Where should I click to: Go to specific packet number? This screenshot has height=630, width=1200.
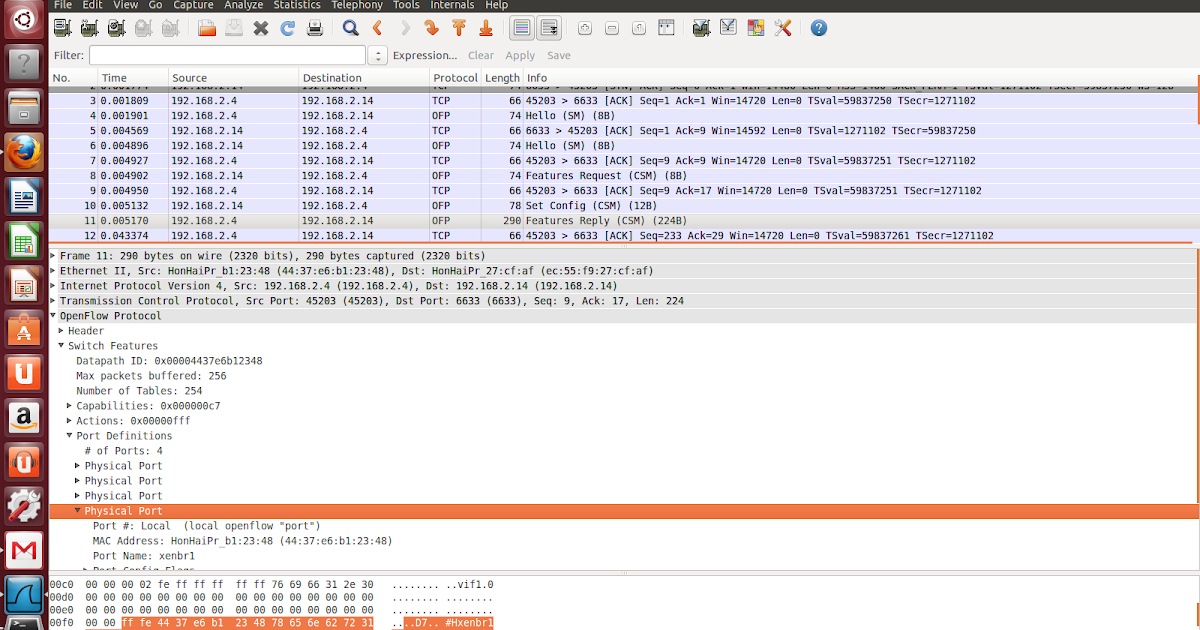tap(432, 28)
